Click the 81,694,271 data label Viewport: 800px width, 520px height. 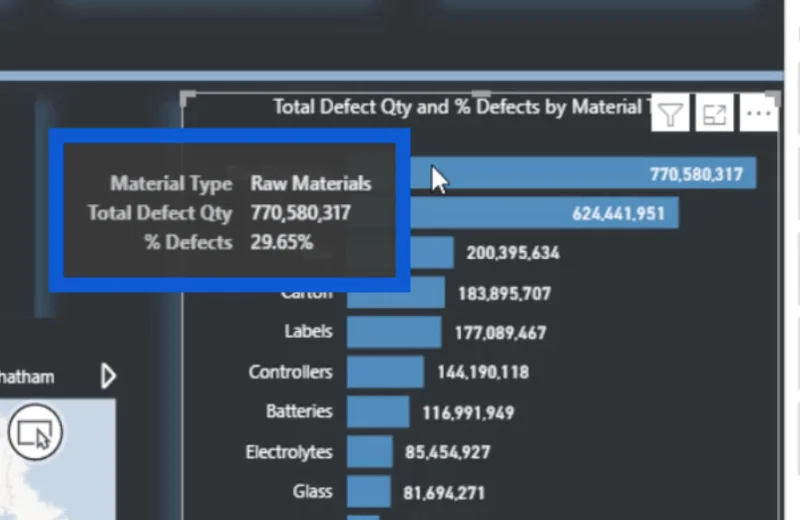pyautogui.click(x=444, y=492)
